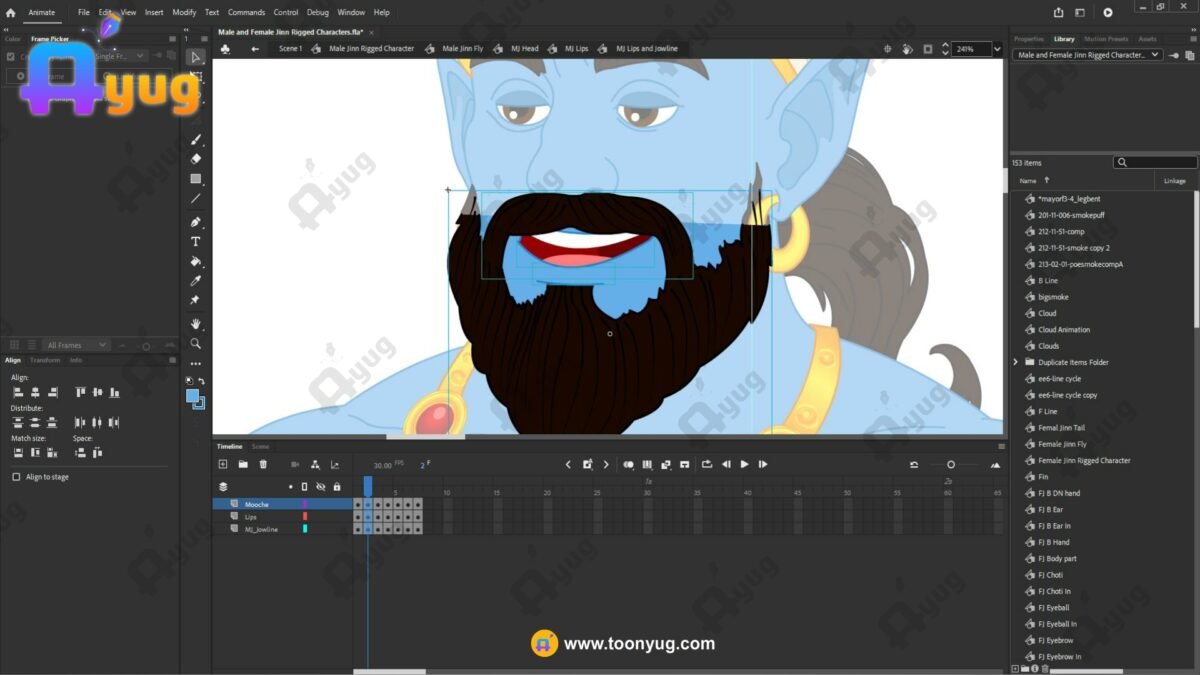Navigate to Scene 1 in breadcrumb
The image size is (1200, 675).
point(290,48)
